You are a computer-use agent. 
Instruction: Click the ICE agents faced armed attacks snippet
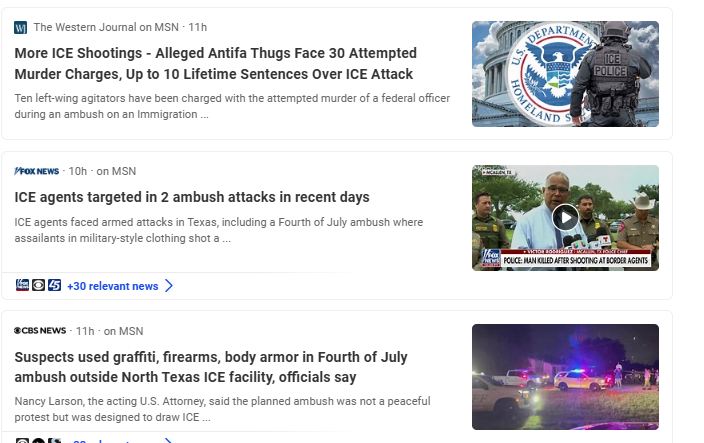[219, 230]
